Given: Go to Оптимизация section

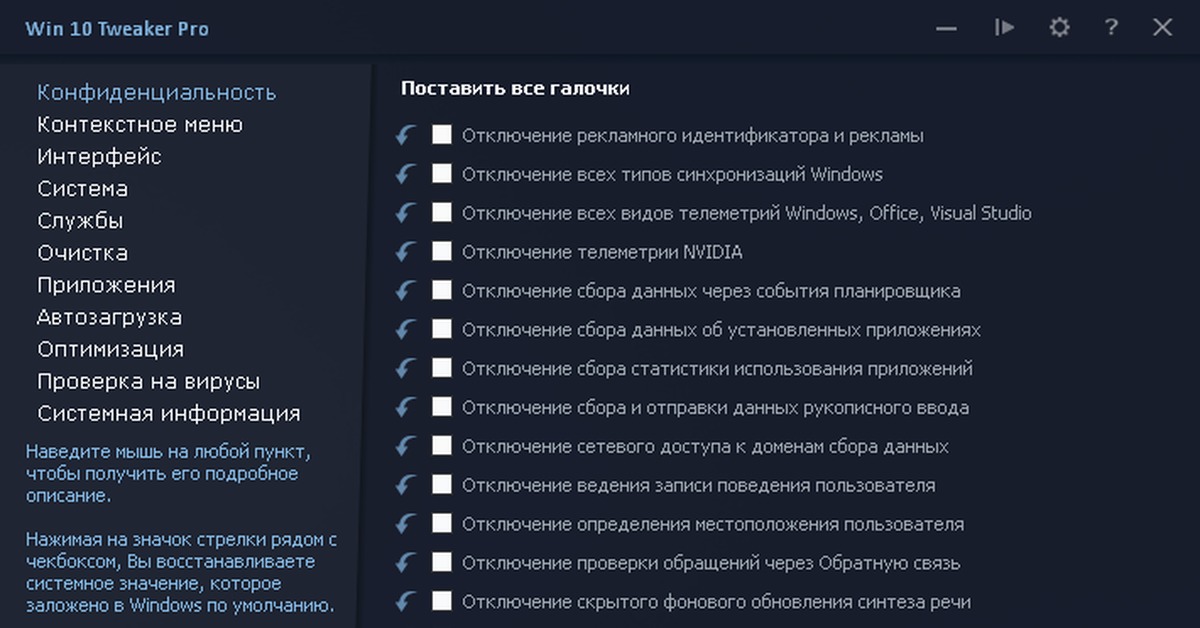Looking at the screenshot, I should [x=110, y=349].
